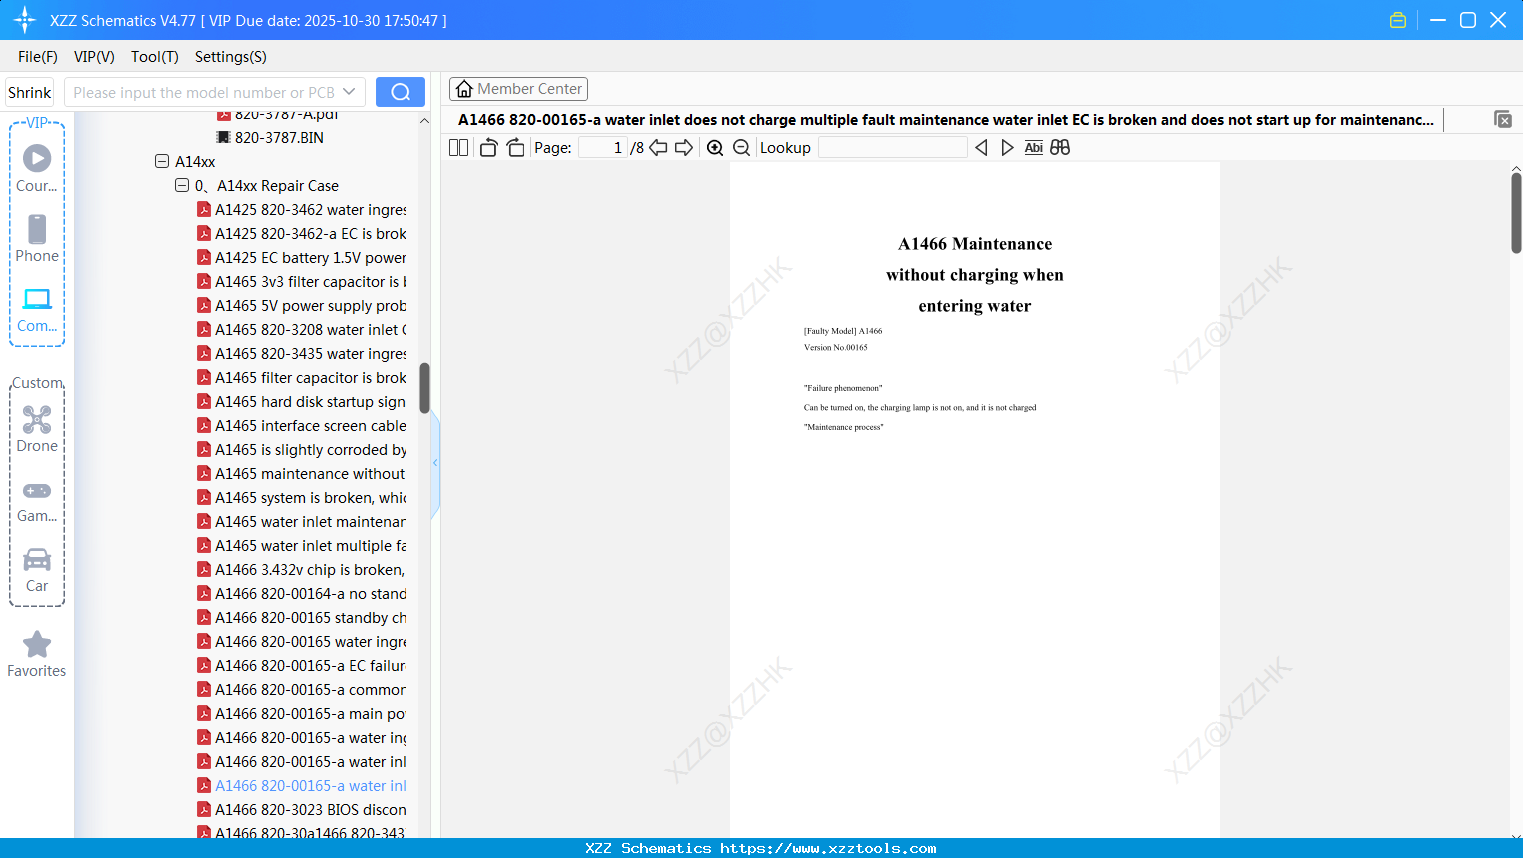Find previous lookup match

click(981, 148)
